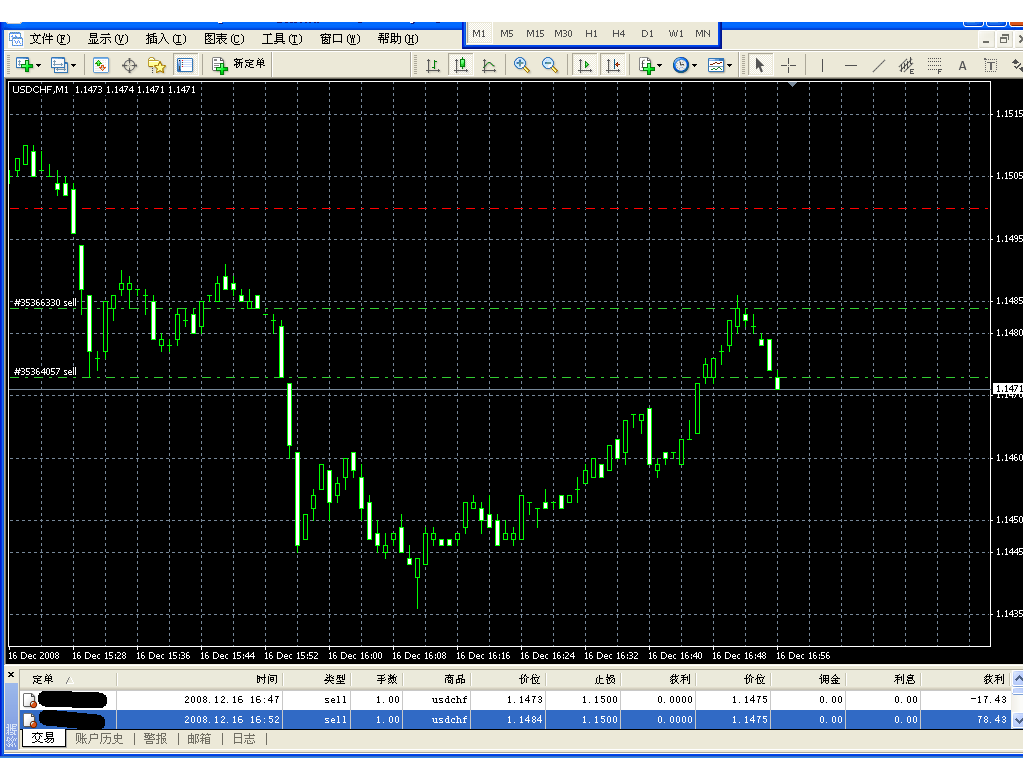
Task: Switch to 警报 alerts tab
Action: (x=155, y=739)
